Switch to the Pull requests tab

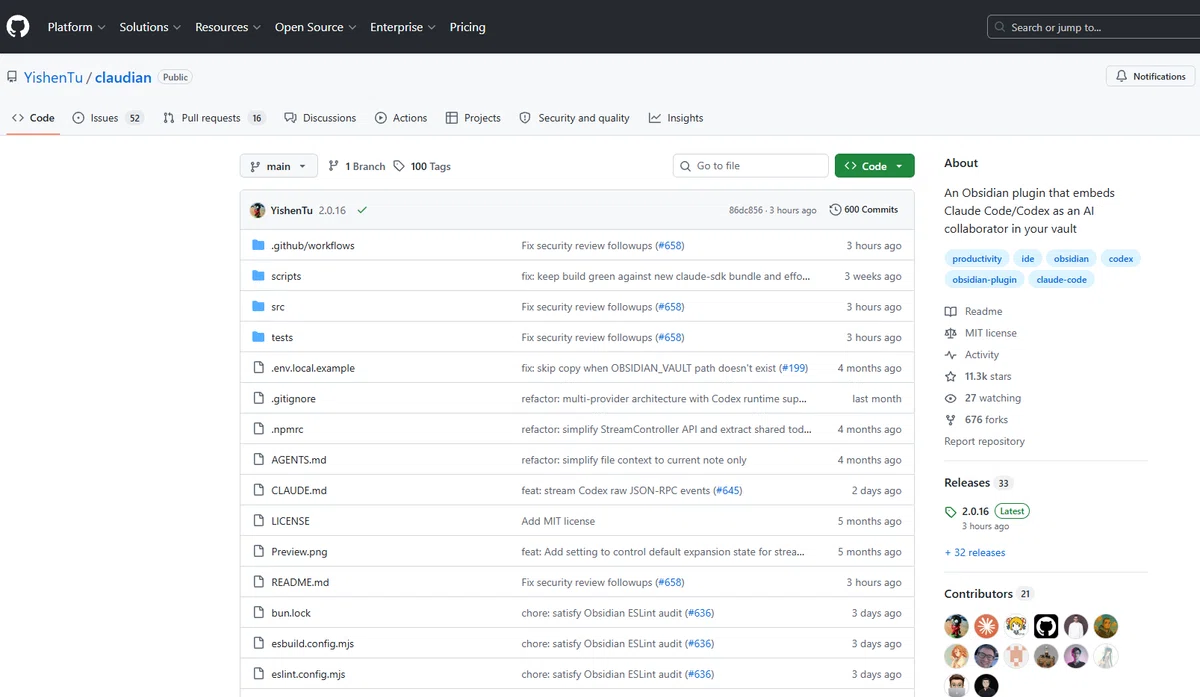214,118
